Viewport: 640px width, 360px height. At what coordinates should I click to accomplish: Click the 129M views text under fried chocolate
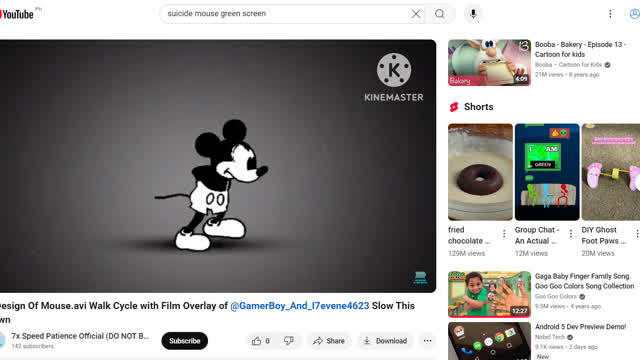467,253
